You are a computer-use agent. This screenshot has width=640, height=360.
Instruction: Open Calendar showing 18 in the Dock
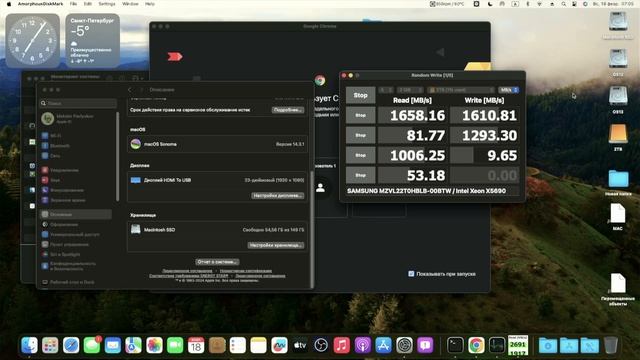pyautogui.click(x=196, y=345)
